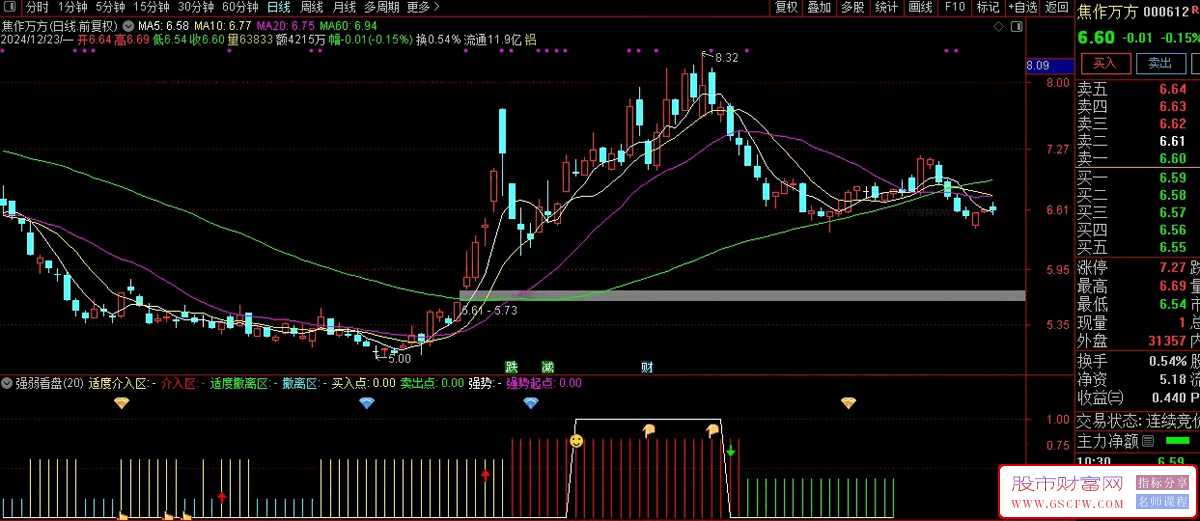Click the 减 marker below the chart
This screenshot has width=1200, height=521.
click(x=547, y=367)
